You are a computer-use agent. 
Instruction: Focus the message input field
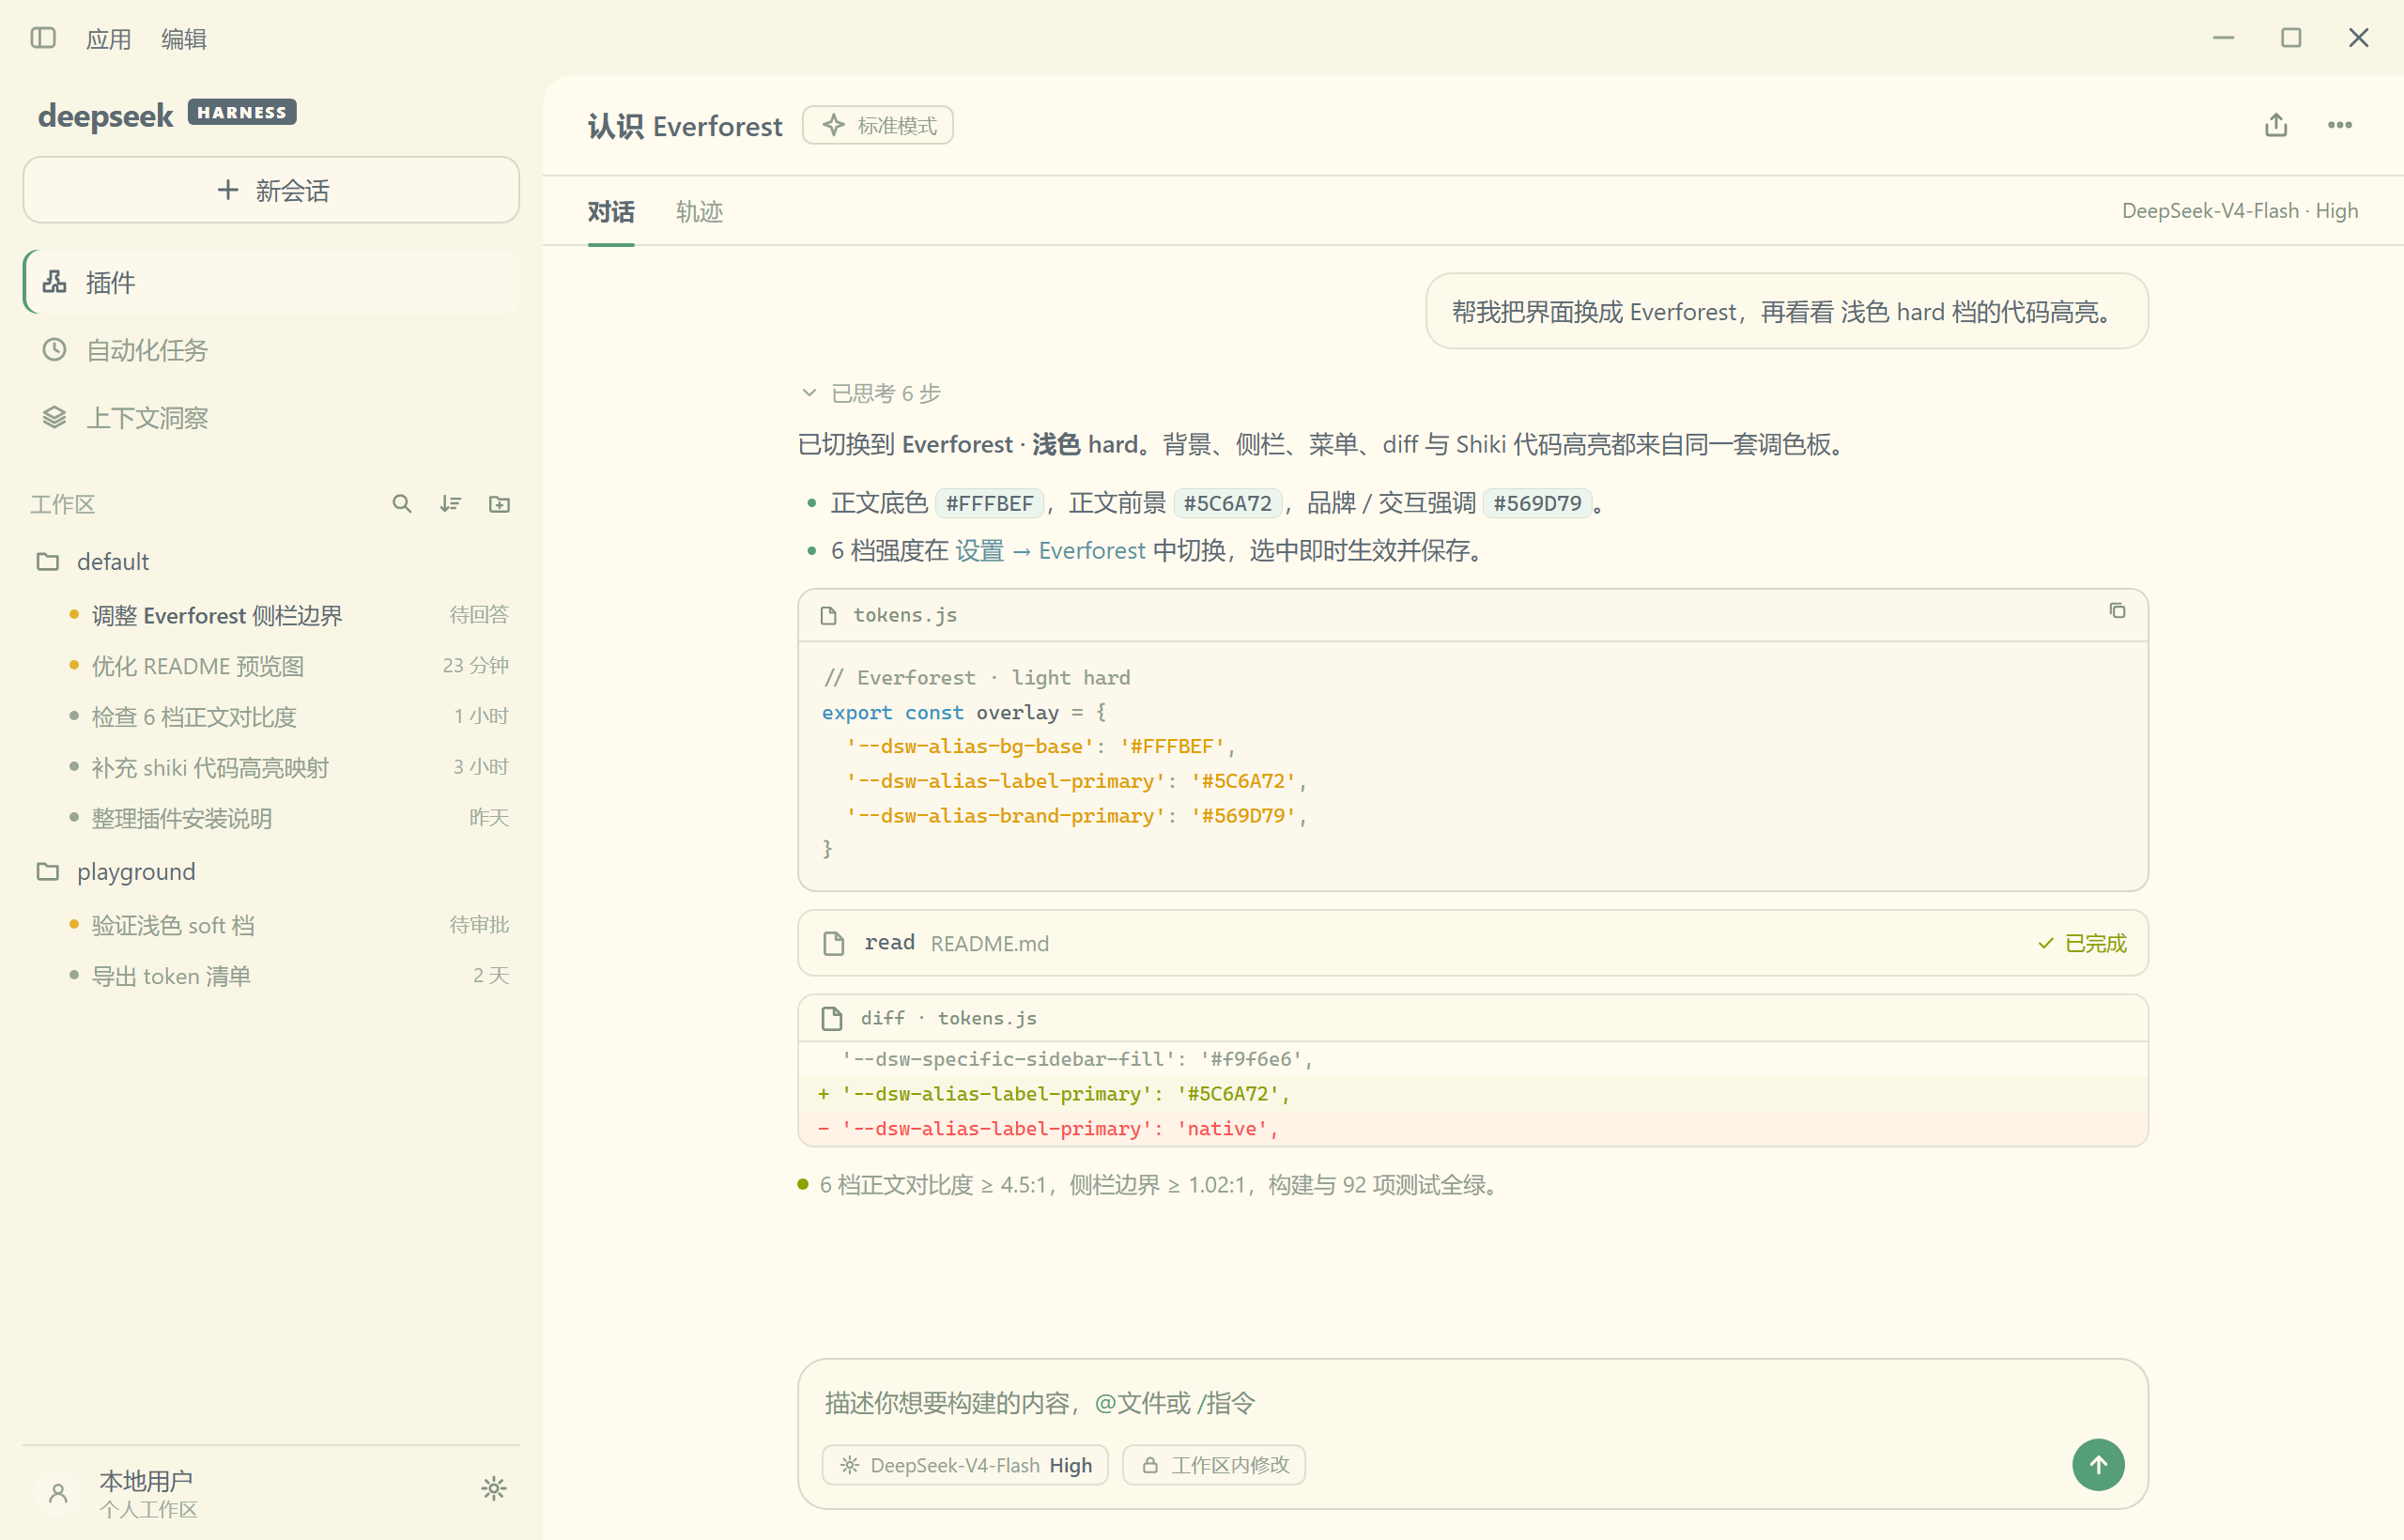point(1473,1403)
